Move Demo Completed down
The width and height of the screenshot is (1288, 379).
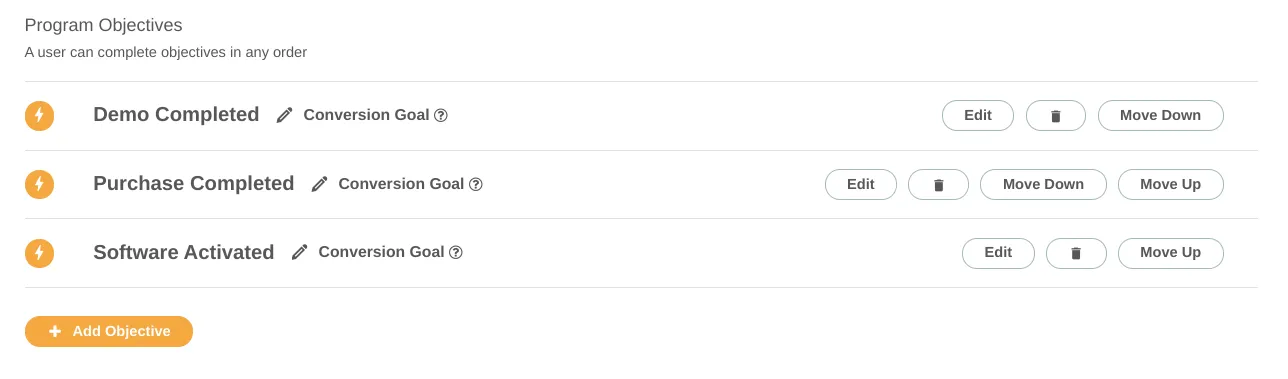(1161, 116)
